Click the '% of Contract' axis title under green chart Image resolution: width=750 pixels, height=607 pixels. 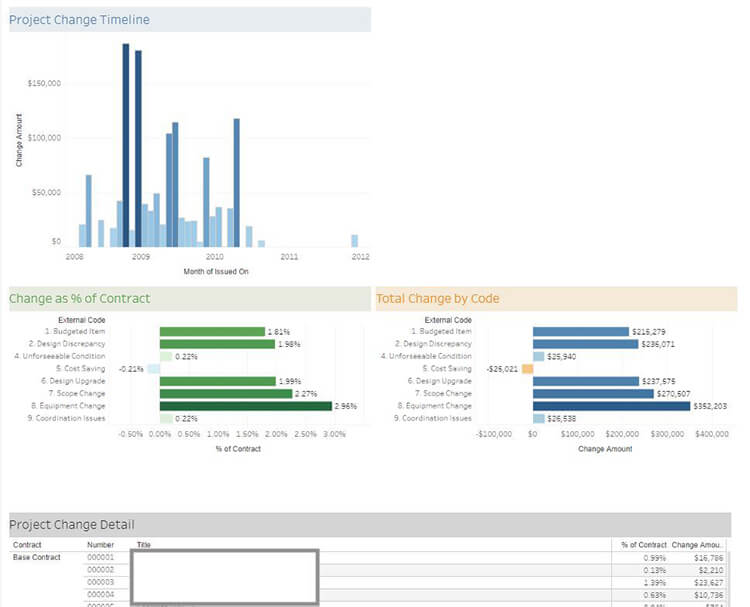pyautogui.click(x=238, y=449)
